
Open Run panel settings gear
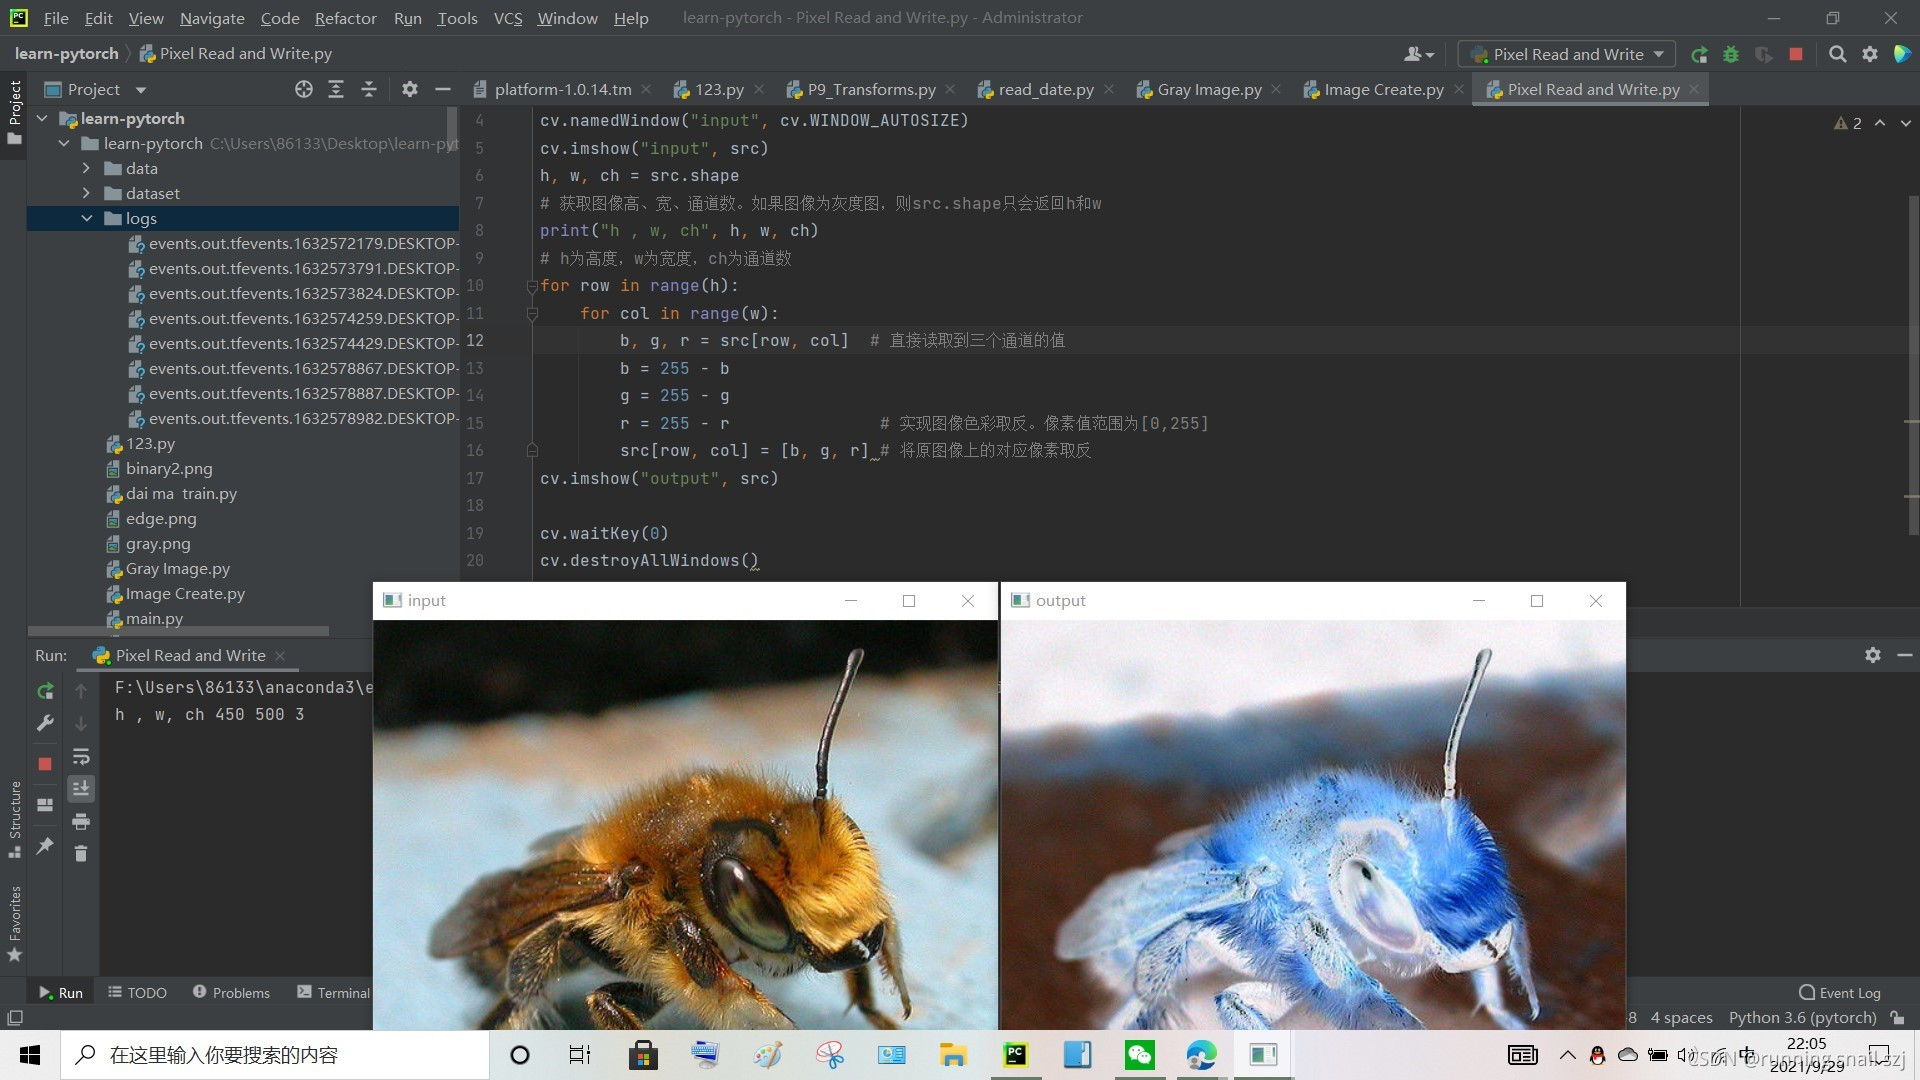pos(1873,655)
